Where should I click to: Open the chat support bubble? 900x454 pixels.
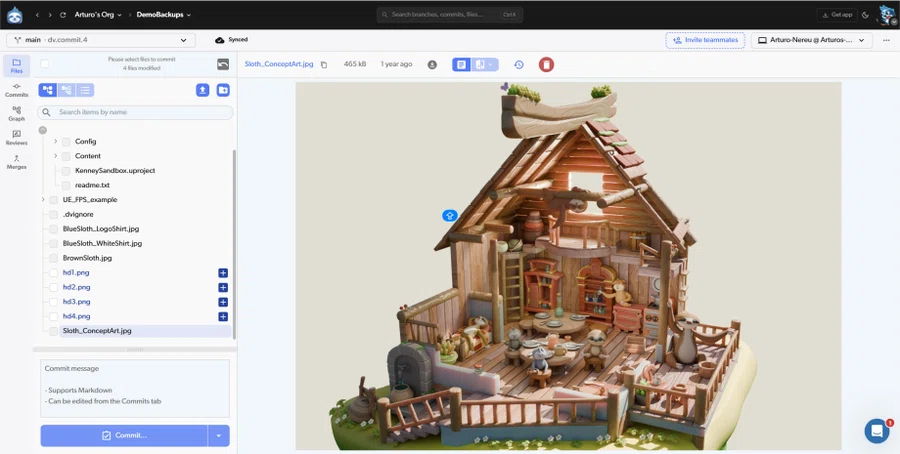click(876, 430)
